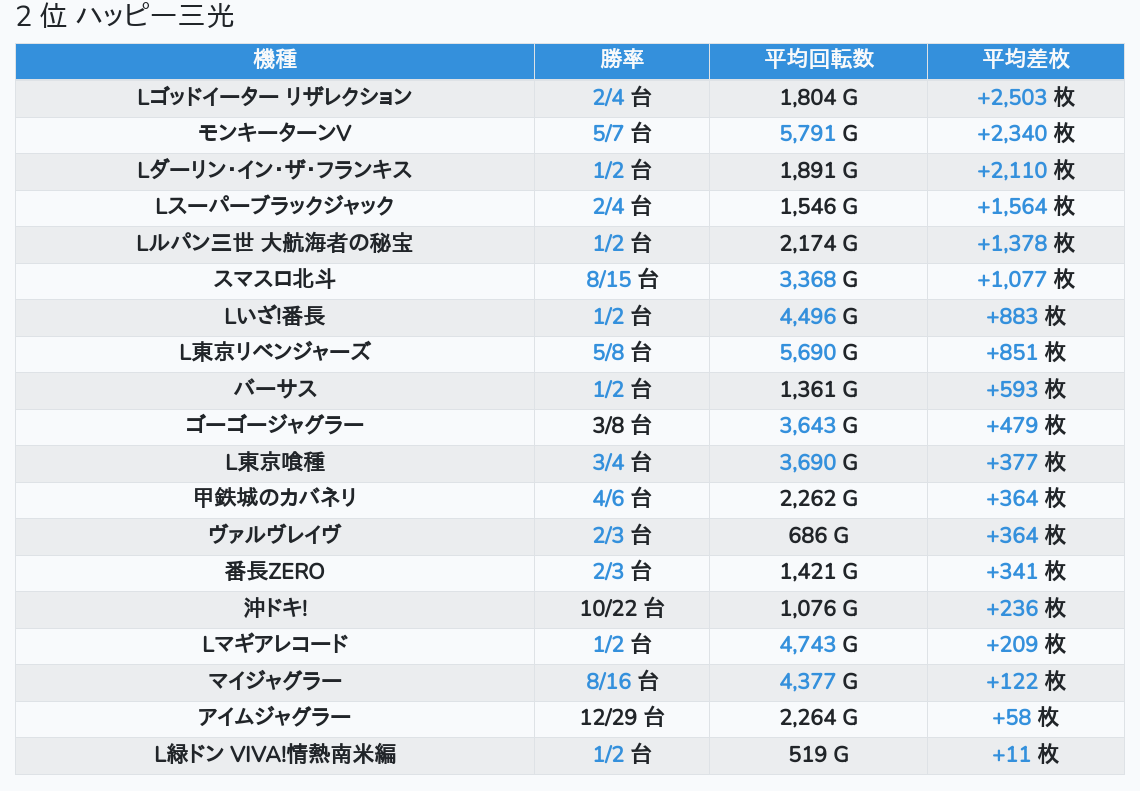Click the +1,378 枚 average difference value
This screenshot has height=791, width=1140.
click(x=1026, y=243)
